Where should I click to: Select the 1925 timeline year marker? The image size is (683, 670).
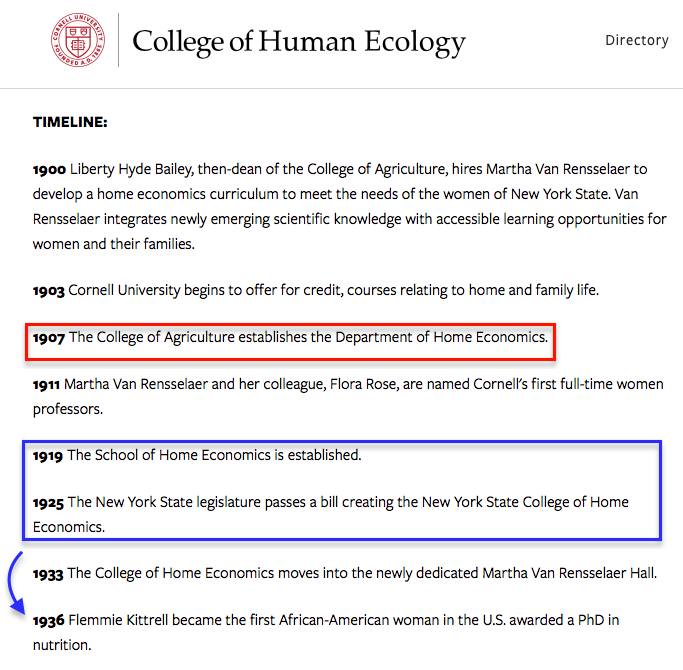pyautogui.click(x=49, y=502)
